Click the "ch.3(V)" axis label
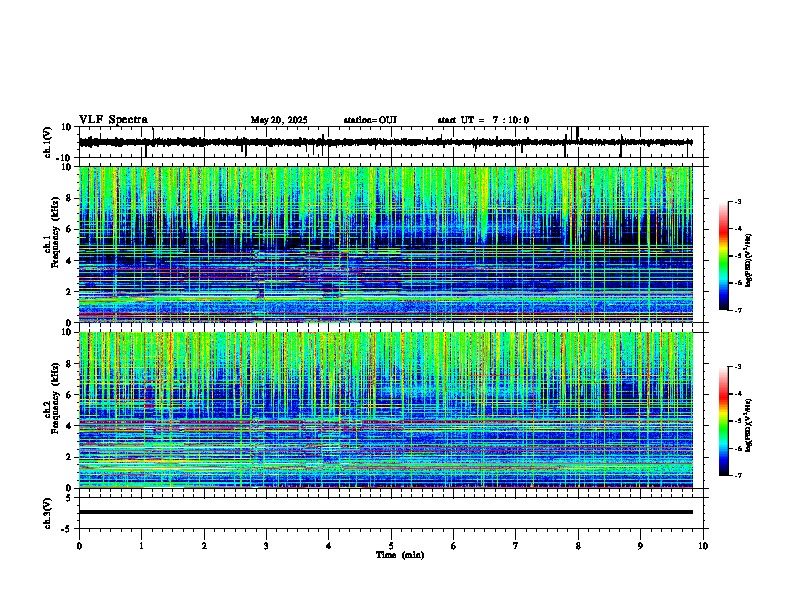This screenshot has height=612, width=792. click(x=48, y=513)
